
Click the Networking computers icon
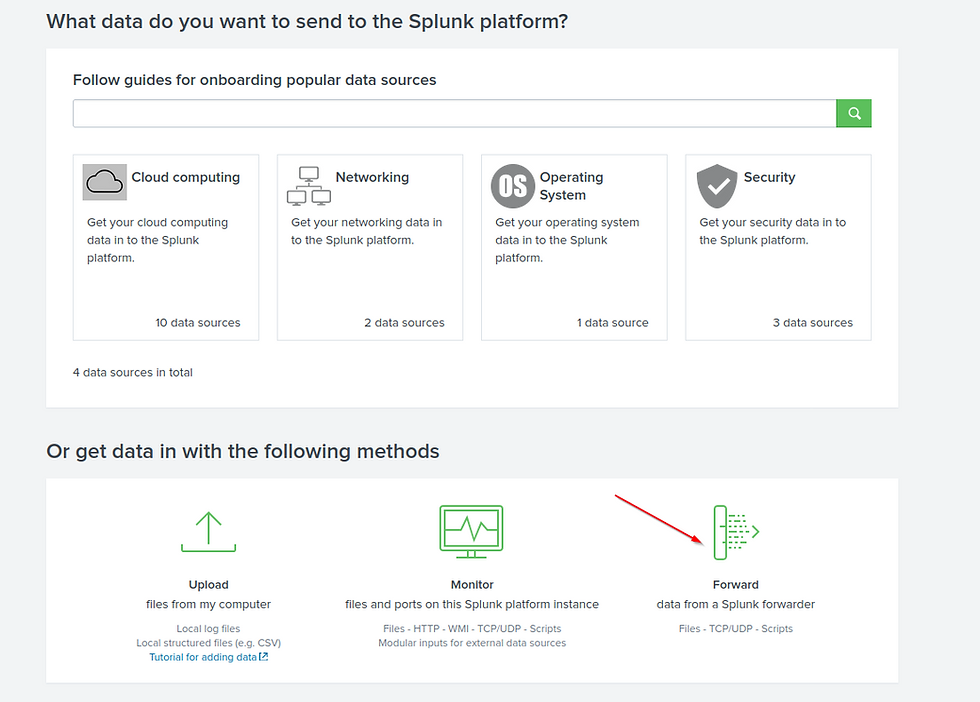click(x=308, y=185)
